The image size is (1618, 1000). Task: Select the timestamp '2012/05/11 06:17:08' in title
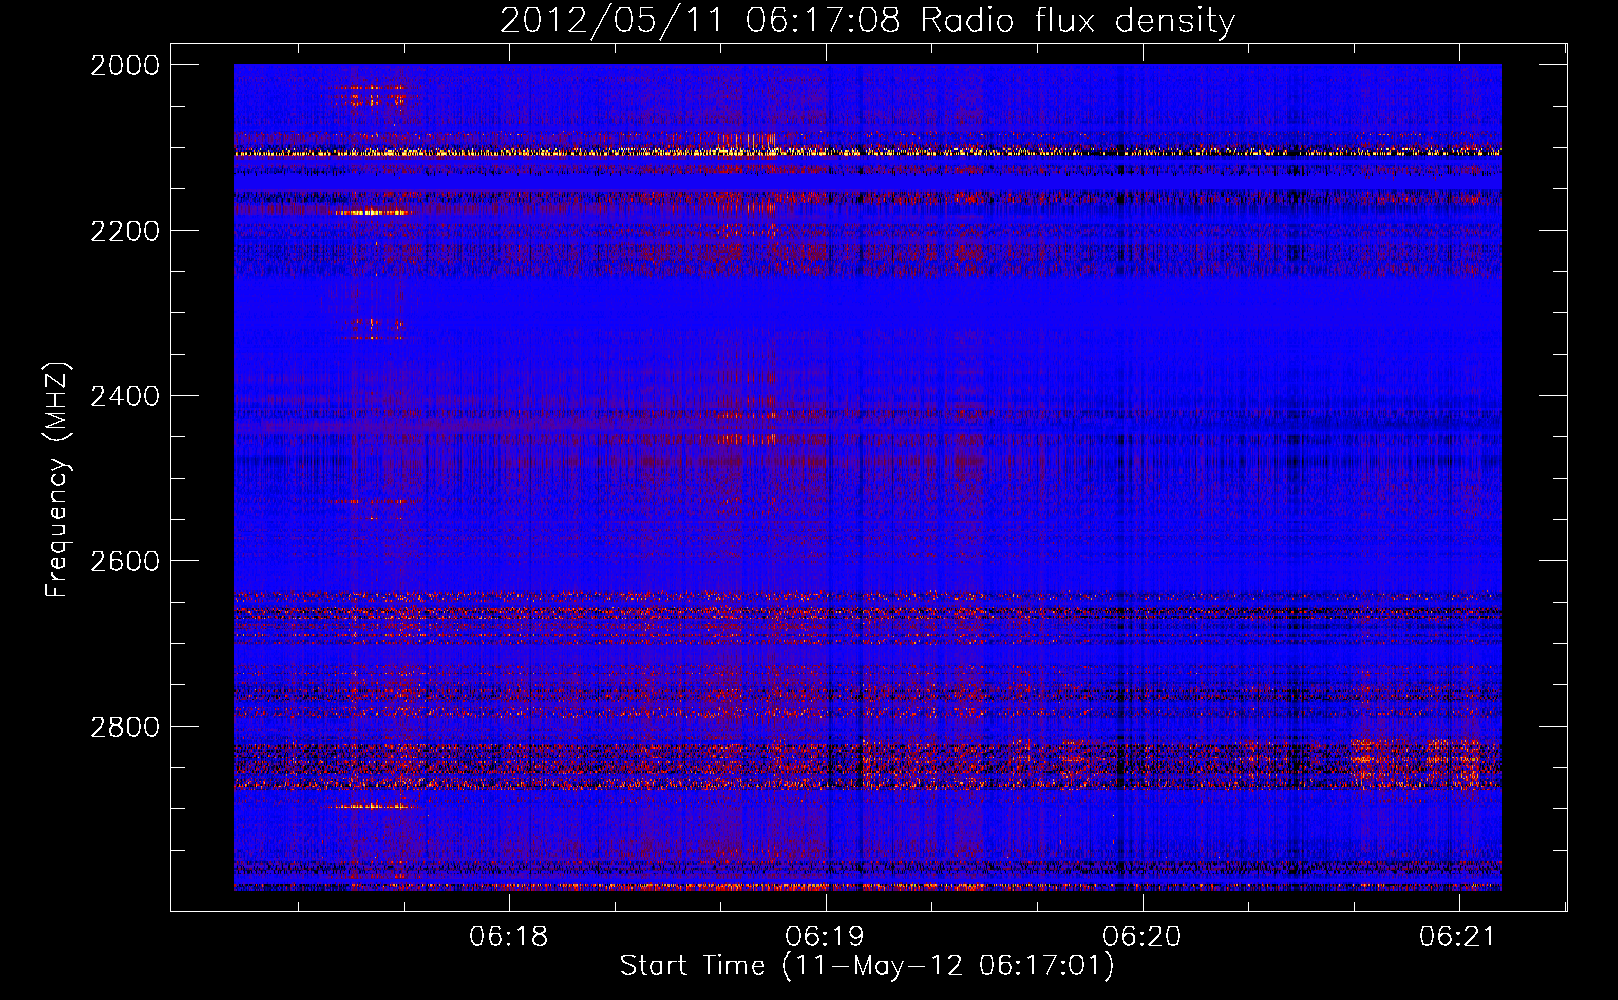pyautogui.click(x=700, y=21)
